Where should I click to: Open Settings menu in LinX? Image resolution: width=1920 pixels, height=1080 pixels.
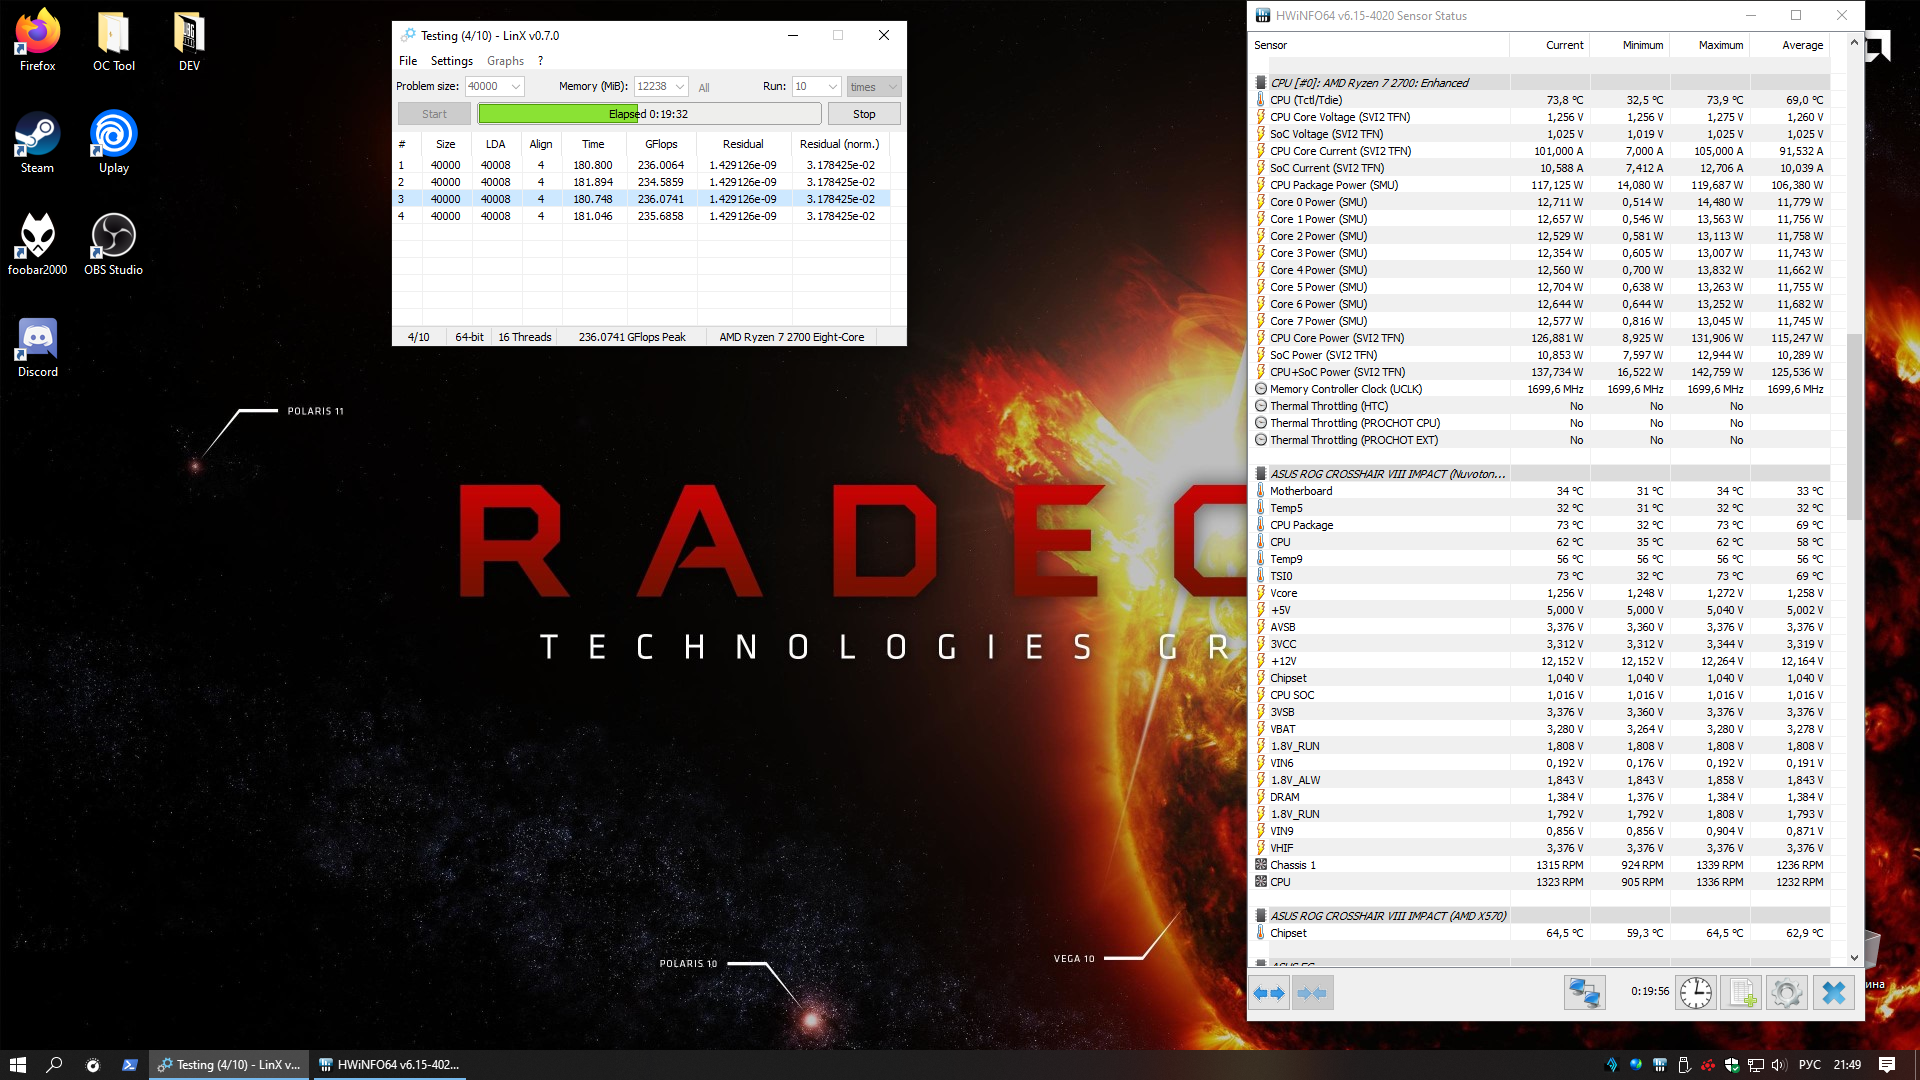click(451, 61)
